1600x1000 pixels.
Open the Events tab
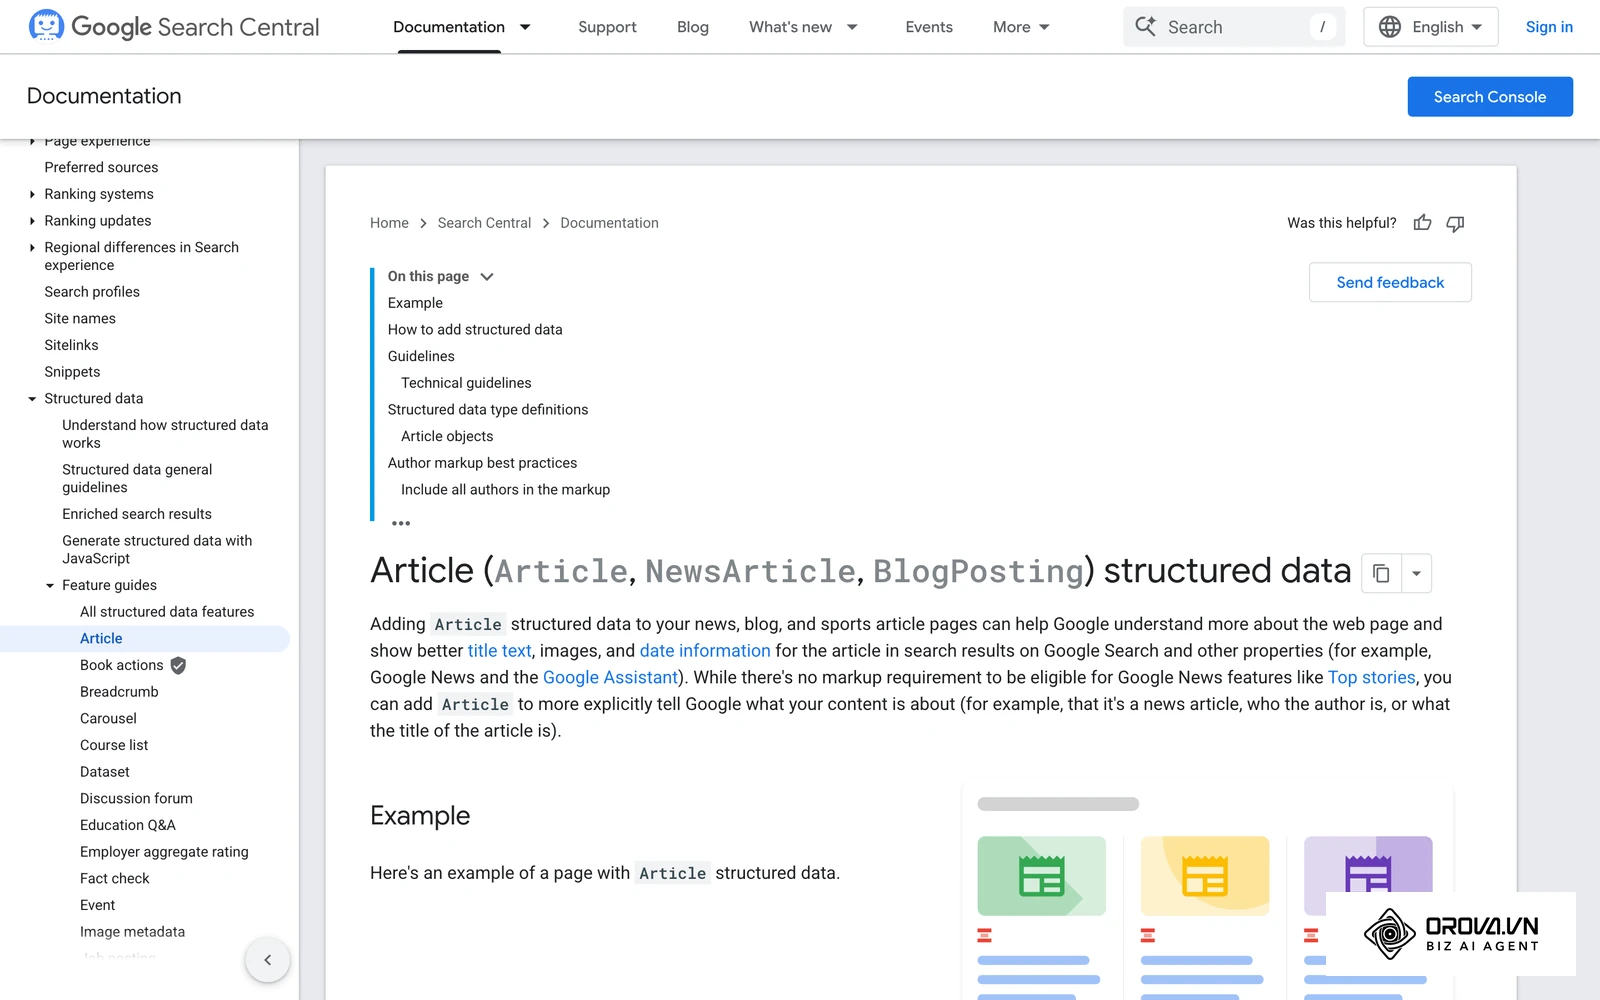[x=929, y=27]
